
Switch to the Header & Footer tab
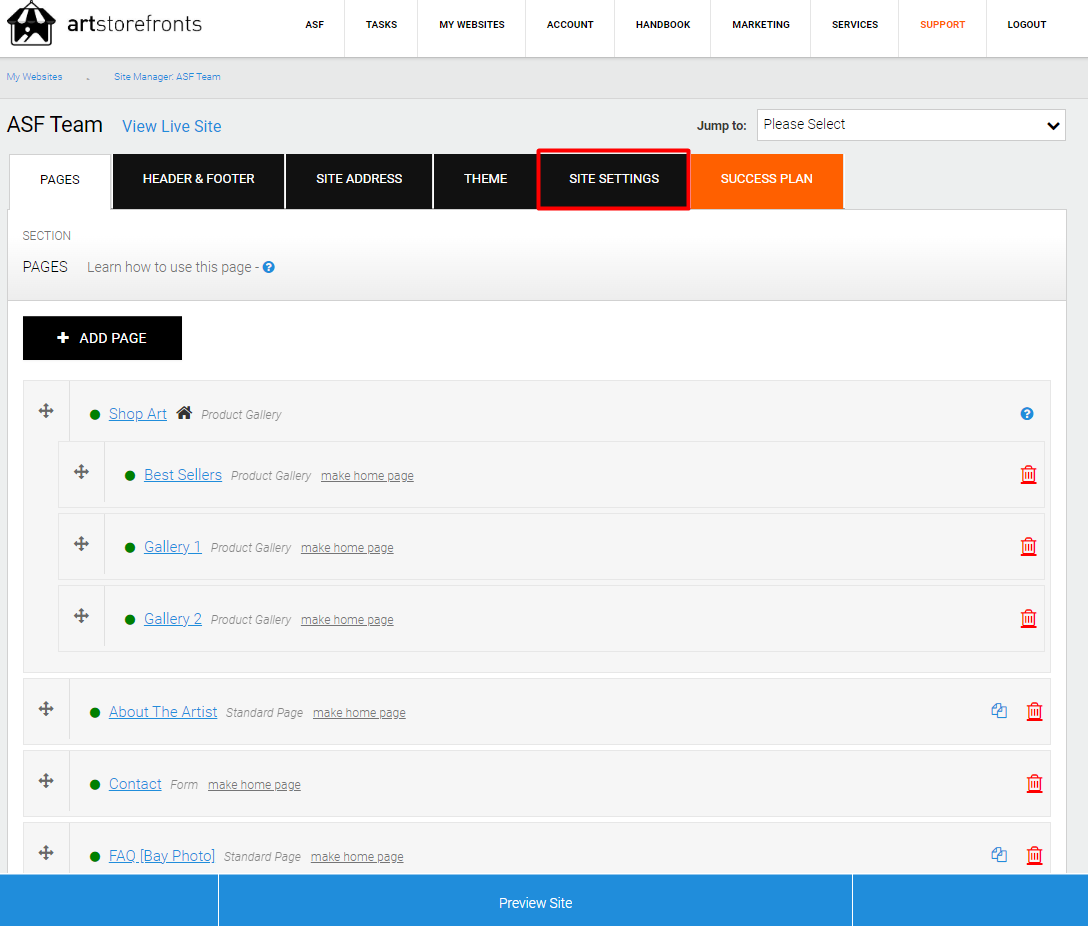click(198, 180)
